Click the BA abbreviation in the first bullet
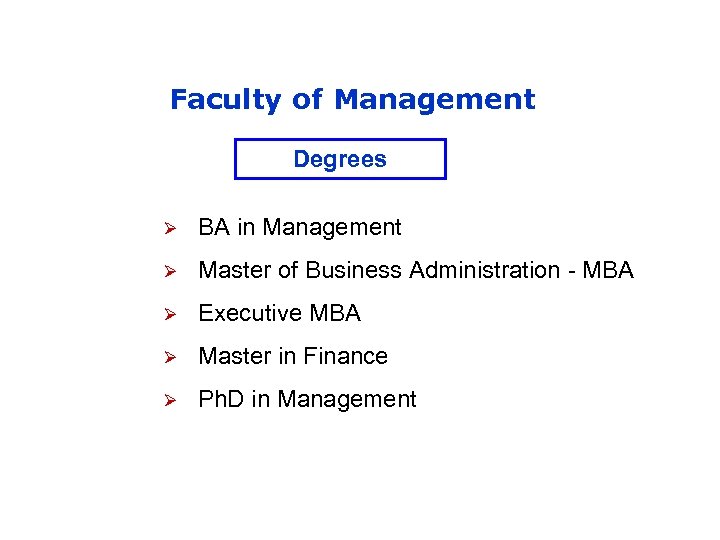The width and height of the screenshot is (720, 540). coord(214,228)
